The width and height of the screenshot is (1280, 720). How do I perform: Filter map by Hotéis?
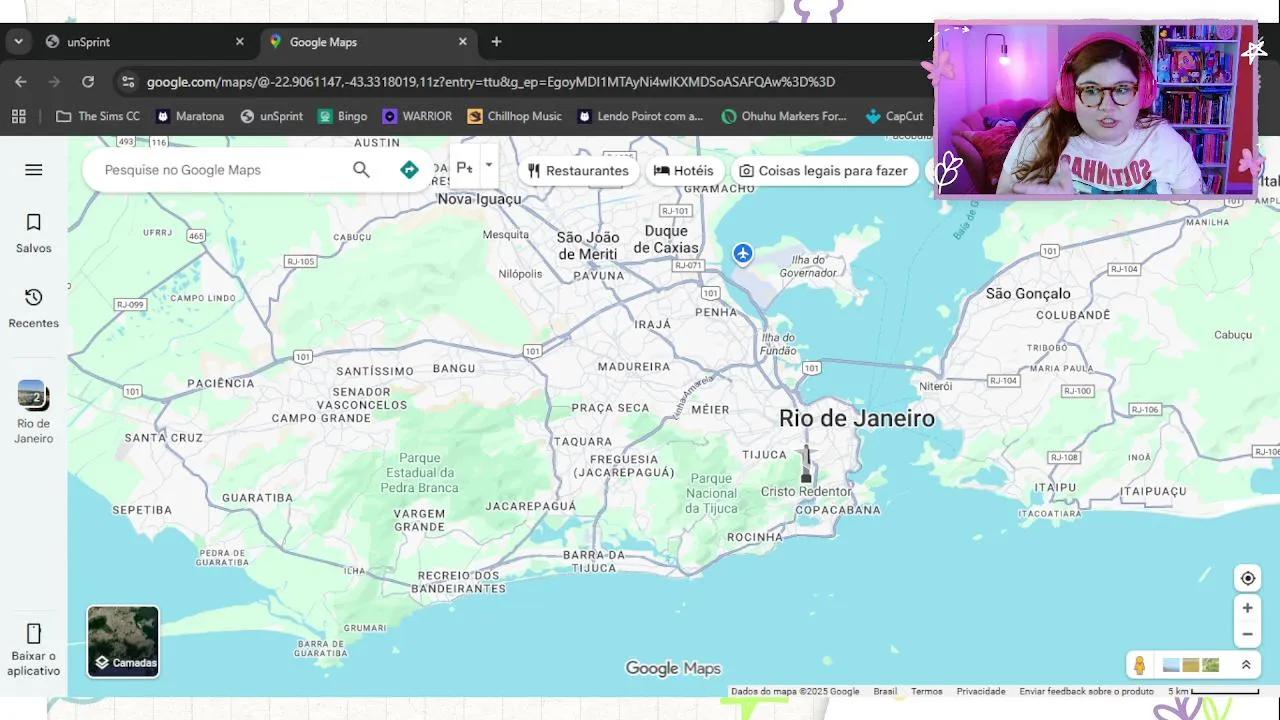[x=684, y=171]
